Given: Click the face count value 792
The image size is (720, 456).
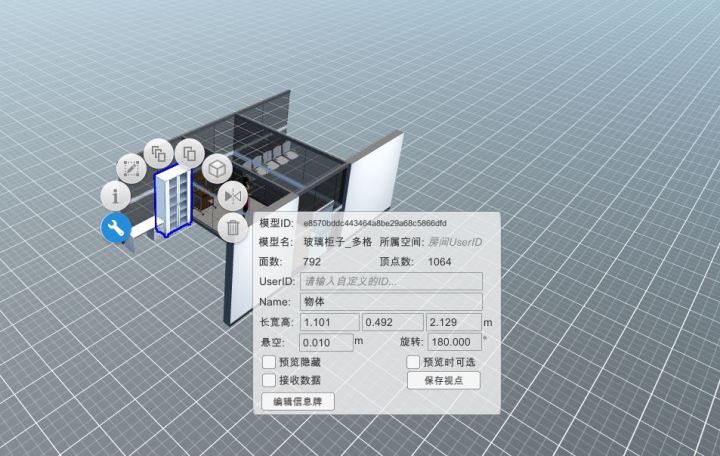Looking at the screenshot, I should 312,262.
